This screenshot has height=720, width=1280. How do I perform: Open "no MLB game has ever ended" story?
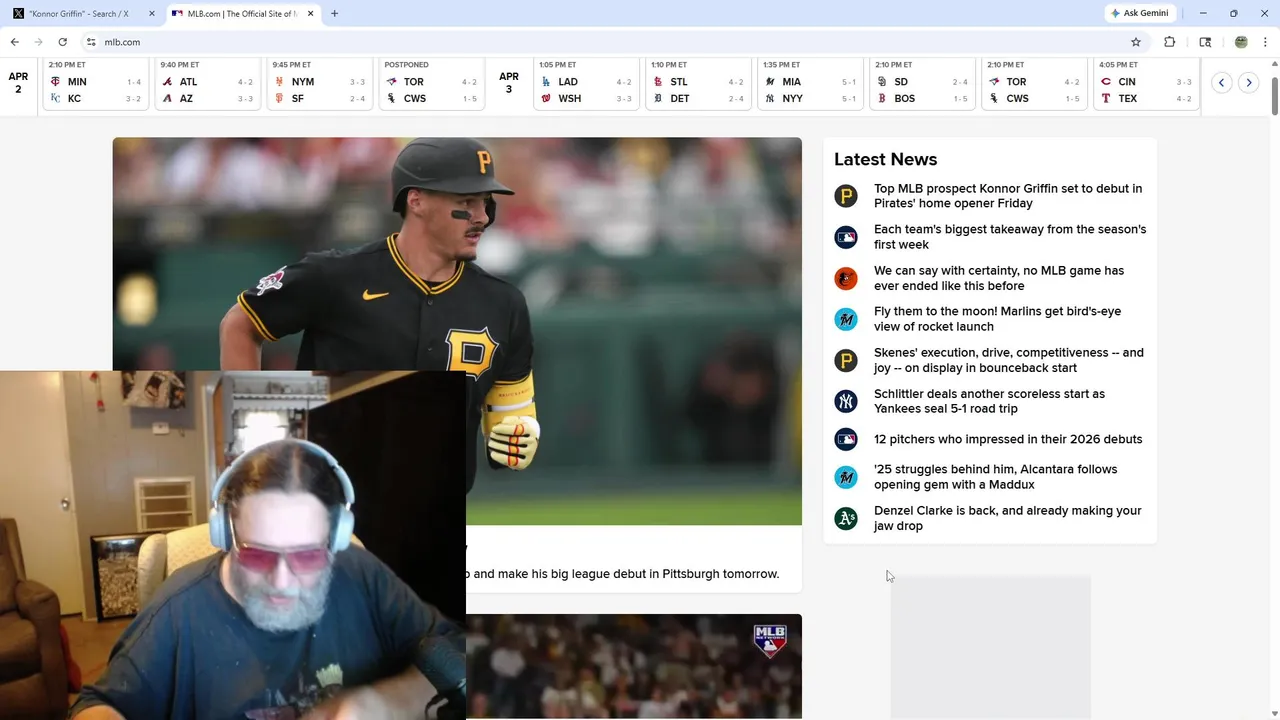[x=999, y=278]
